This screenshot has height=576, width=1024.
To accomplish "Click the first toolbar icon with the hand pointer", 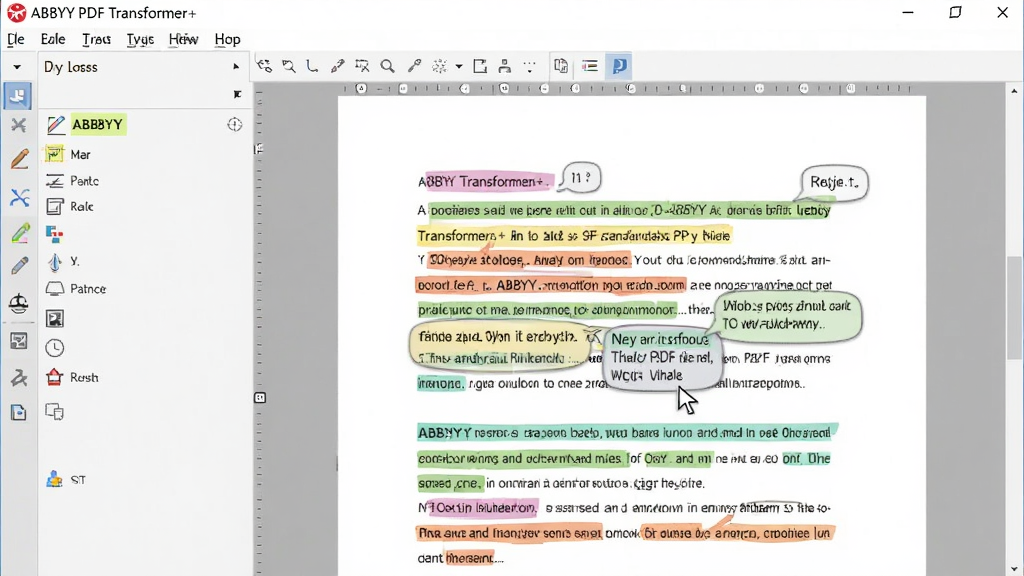I will click(x=264, y=66).
